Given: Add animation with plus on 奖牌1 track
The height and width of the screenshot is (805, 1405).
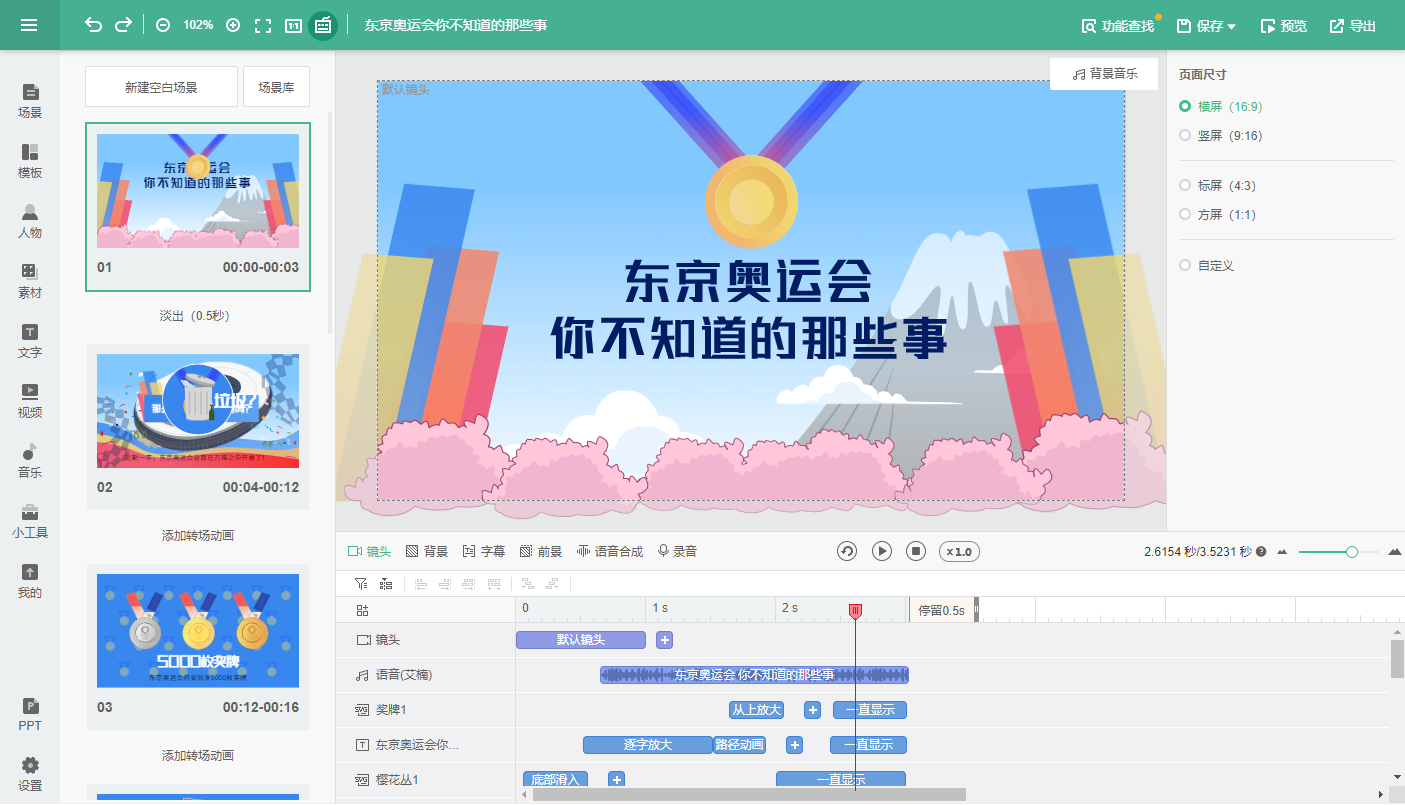Looking at the screenshot, I should [x=813, y=710].
